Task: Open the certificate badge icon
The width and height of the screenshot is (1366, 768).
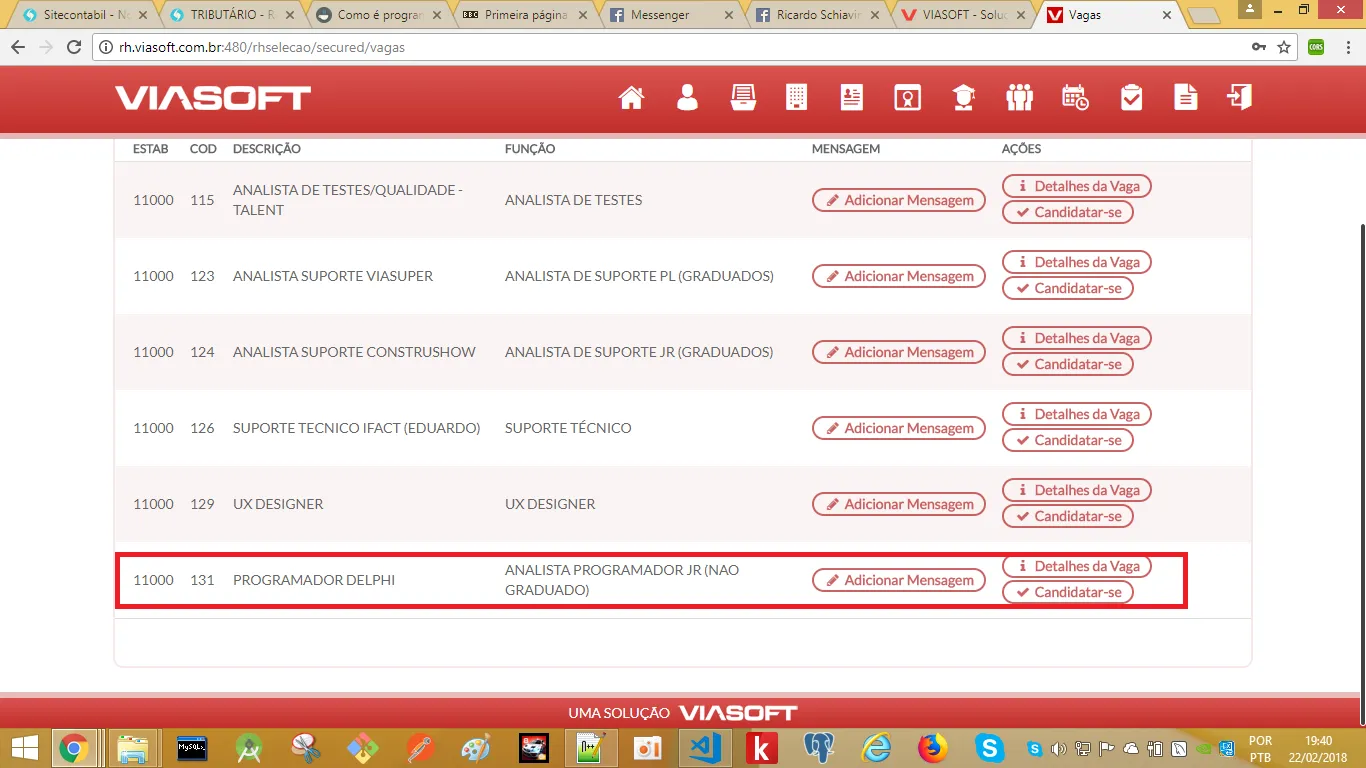Action: (907, 97)
